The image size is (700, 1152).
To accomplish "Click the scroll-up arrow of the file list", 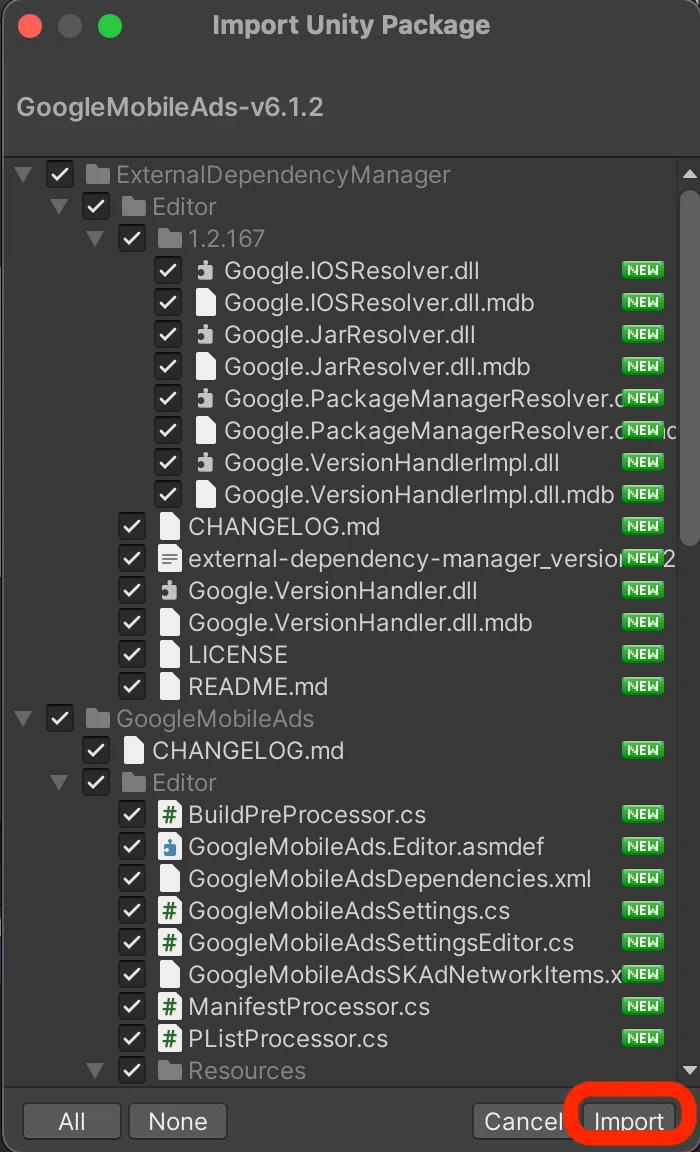I will tap(689, 174).
